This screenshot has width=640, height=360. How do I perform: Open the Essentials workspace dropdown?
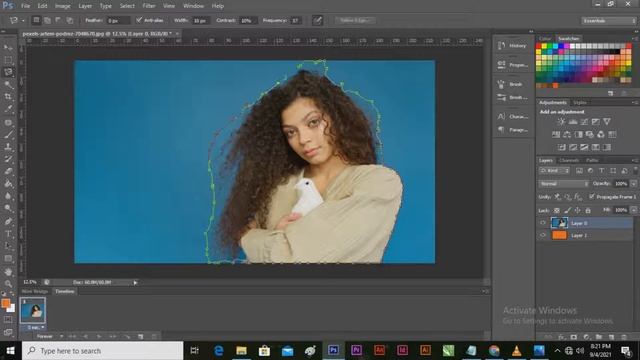[609, 20]
